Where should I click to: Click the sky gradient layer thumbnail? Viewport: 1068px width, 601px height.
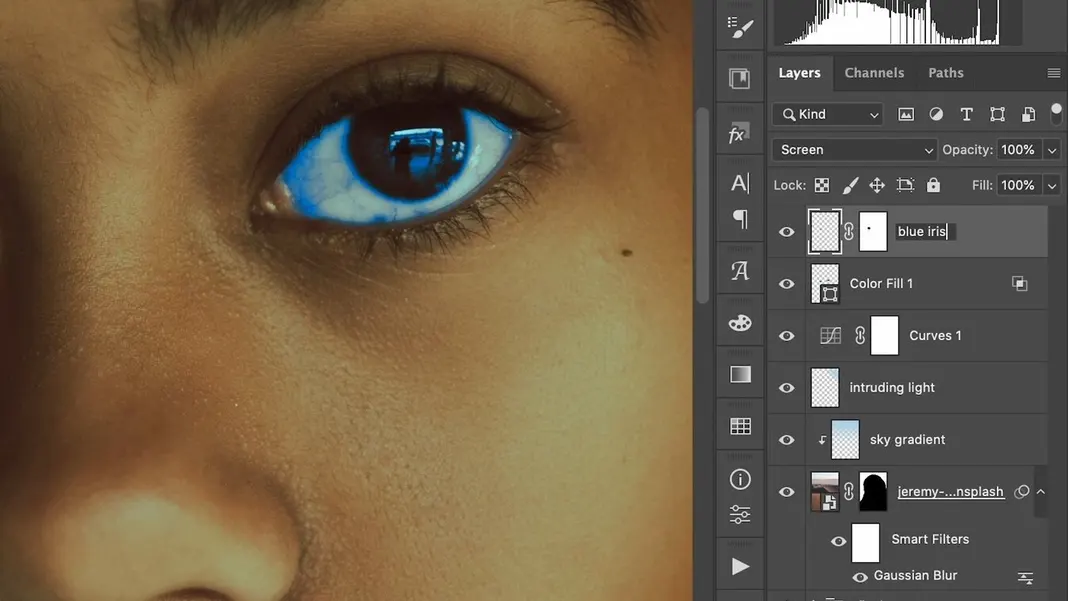pyautogui.click(x=845, y=440)
